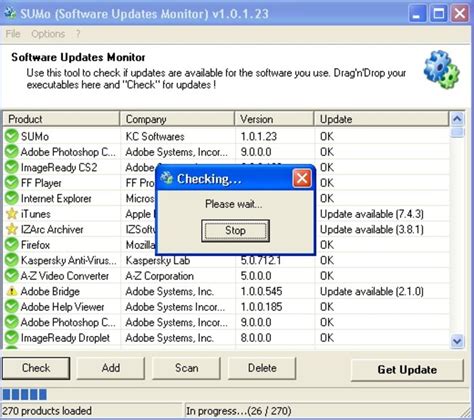474x420 pixels.
Task: Open the ? help menu
Action: (x=78, y=34)
